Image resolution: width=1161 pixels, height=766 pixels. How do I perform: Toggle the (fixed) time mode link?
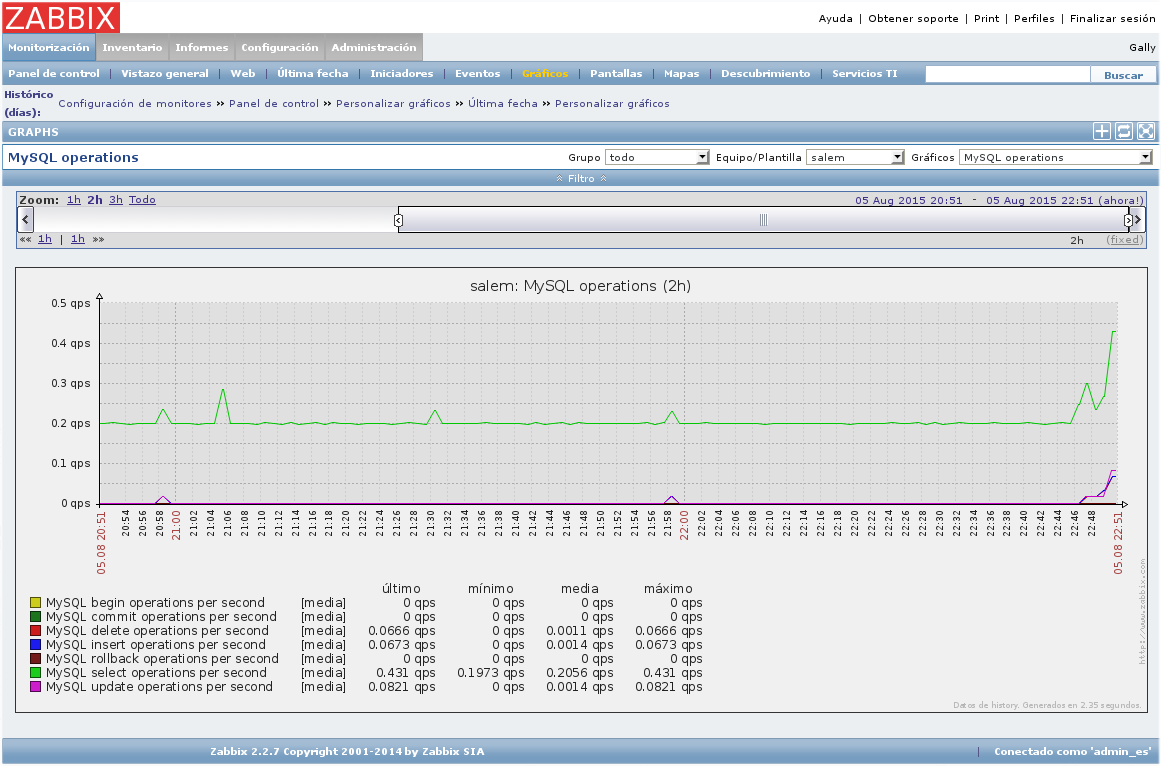pyautogui.click(x=1125, y=240)
